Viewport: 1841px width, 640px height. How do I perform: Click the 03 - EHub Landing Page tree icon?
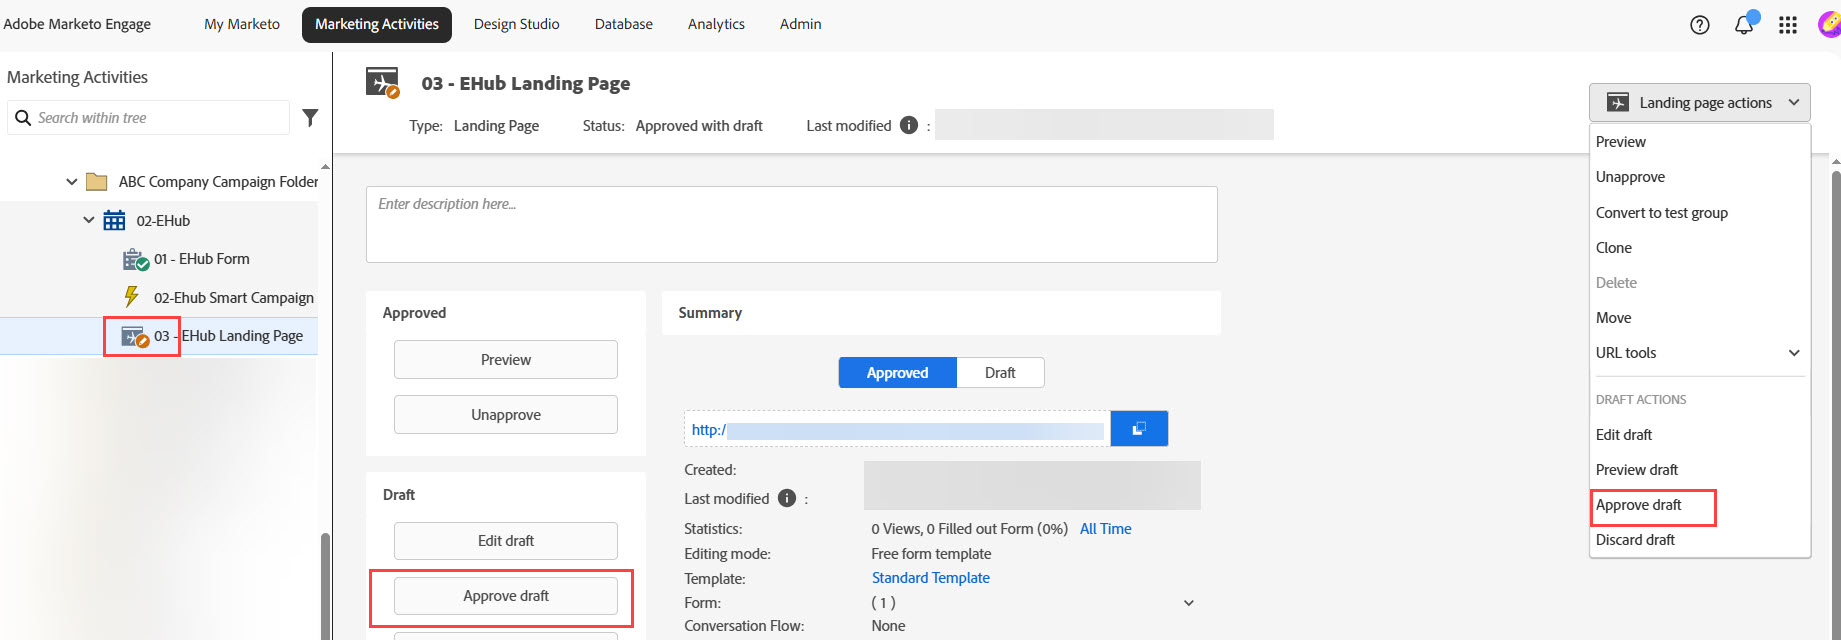coord(135,337)
